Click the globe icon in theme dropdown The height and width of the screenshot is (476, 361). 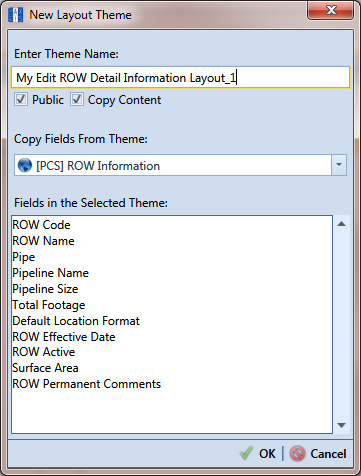click(x=25, y=165)
